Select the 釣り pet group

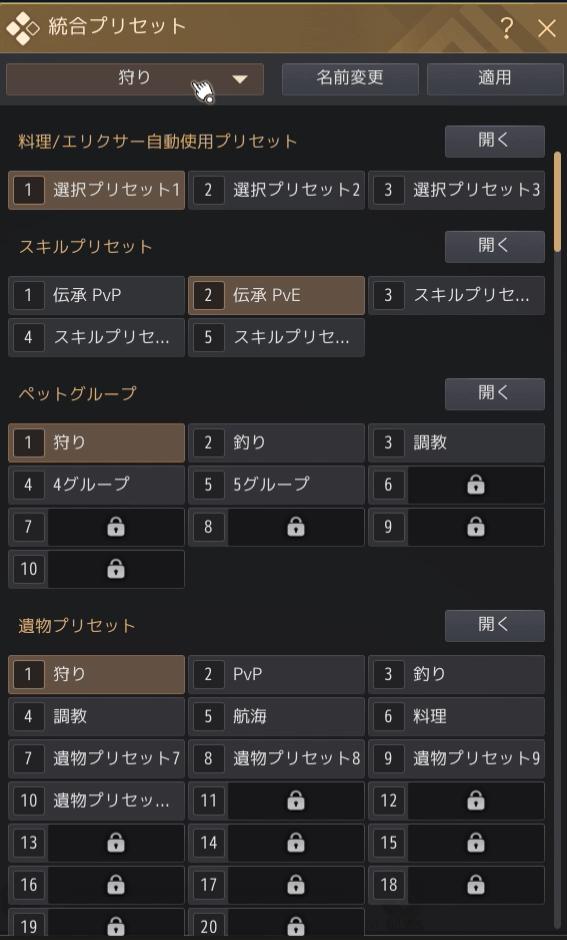[276, 442]
